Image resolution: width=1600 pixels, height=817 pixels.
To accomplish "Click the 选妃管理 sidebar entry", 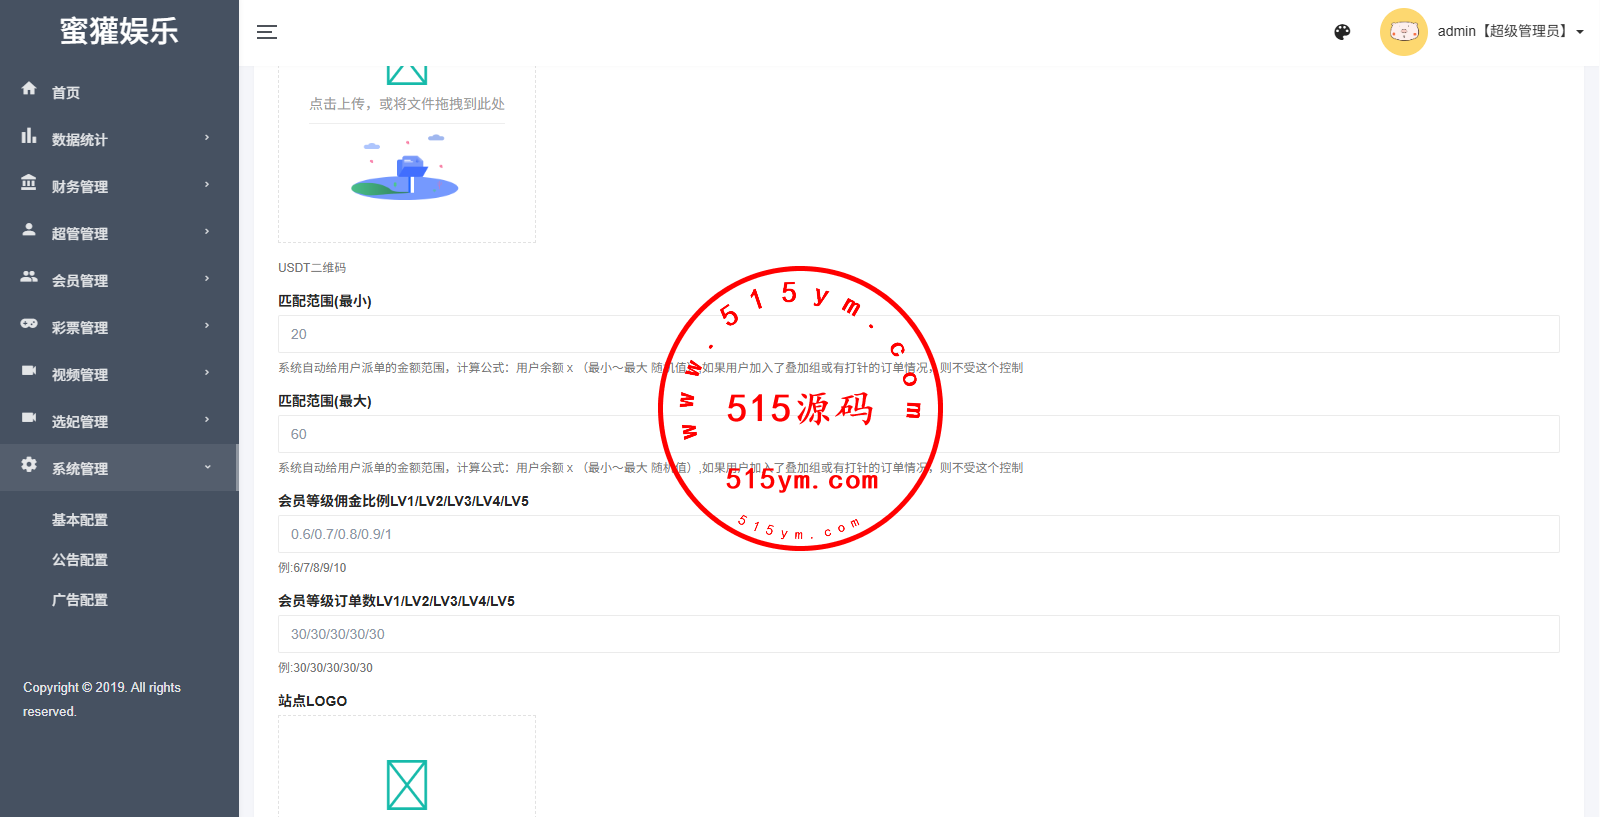I will click(80, 422).
